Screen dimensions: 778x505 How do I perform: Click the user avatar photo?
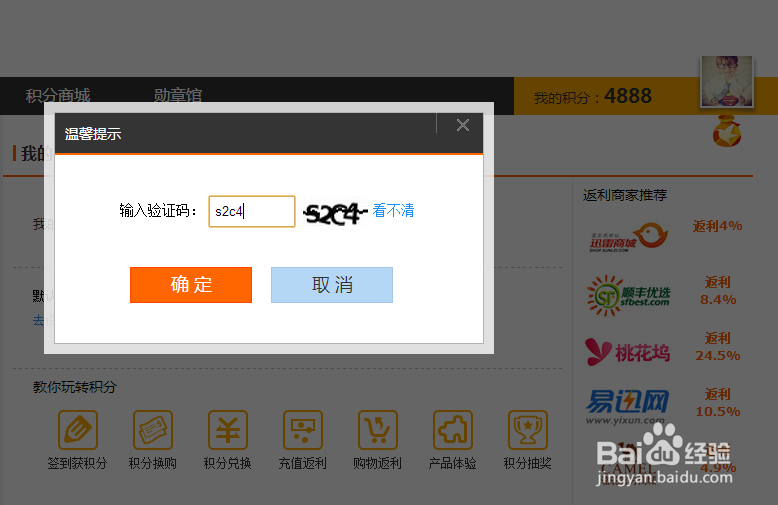(x=727, y=81)
